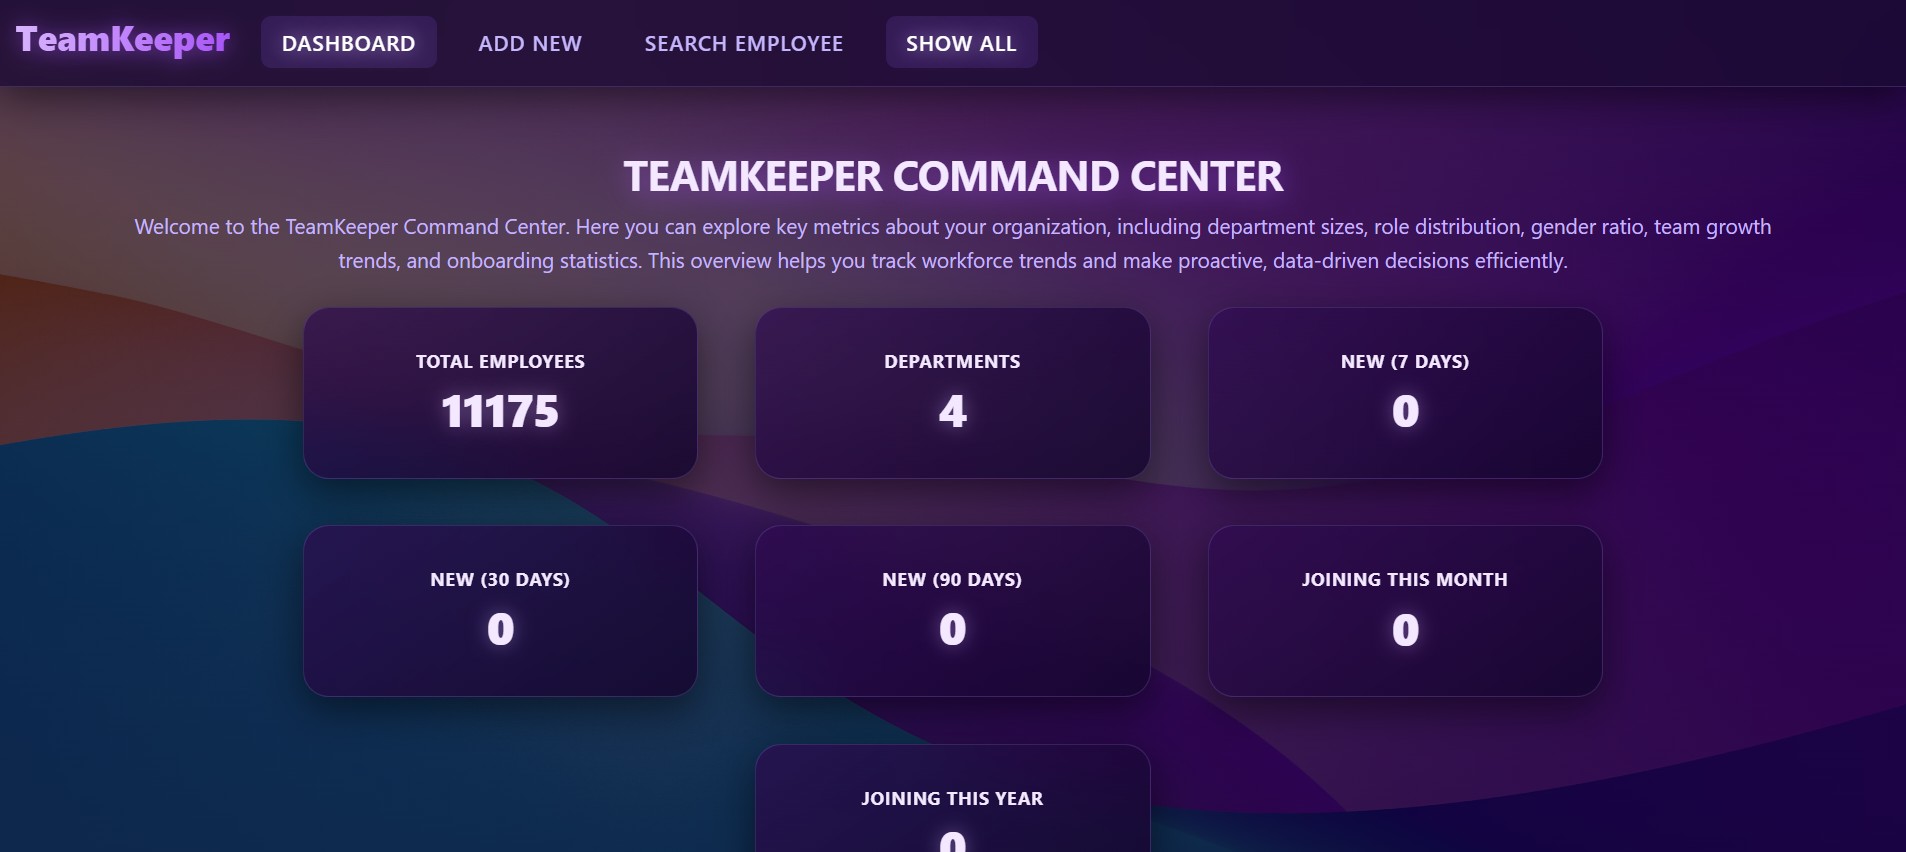Screen dimensions: 1906x852
Task: Click the zero value under New (30 Days)
Action: (x=500, y=630)
